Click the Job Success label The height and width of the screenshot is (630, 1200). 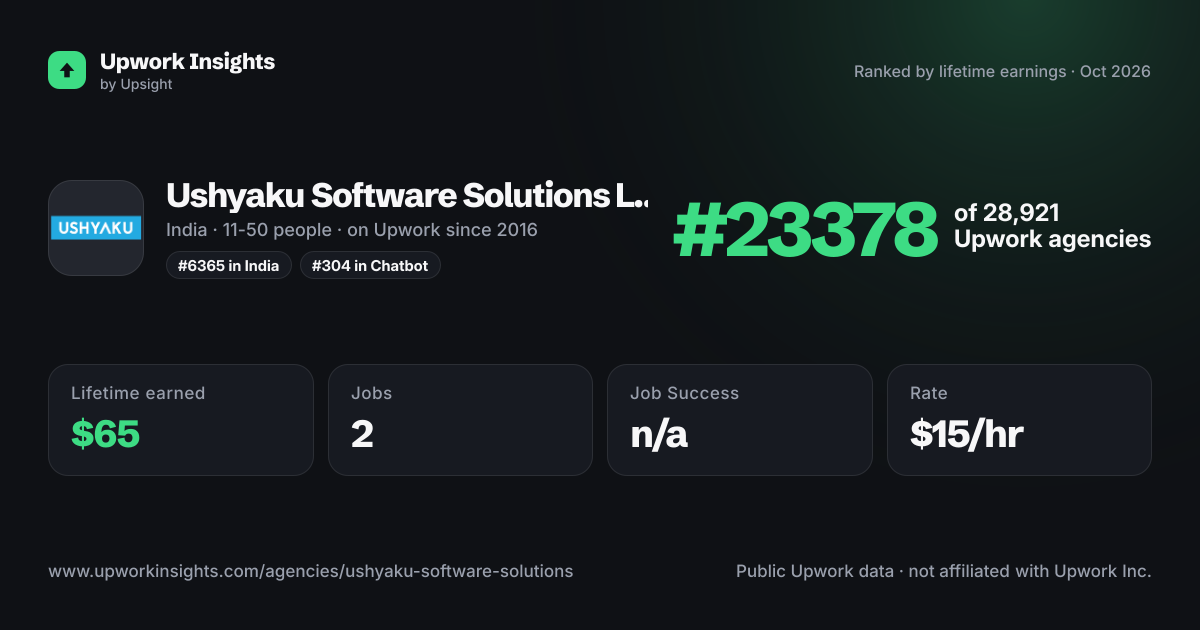684,393
